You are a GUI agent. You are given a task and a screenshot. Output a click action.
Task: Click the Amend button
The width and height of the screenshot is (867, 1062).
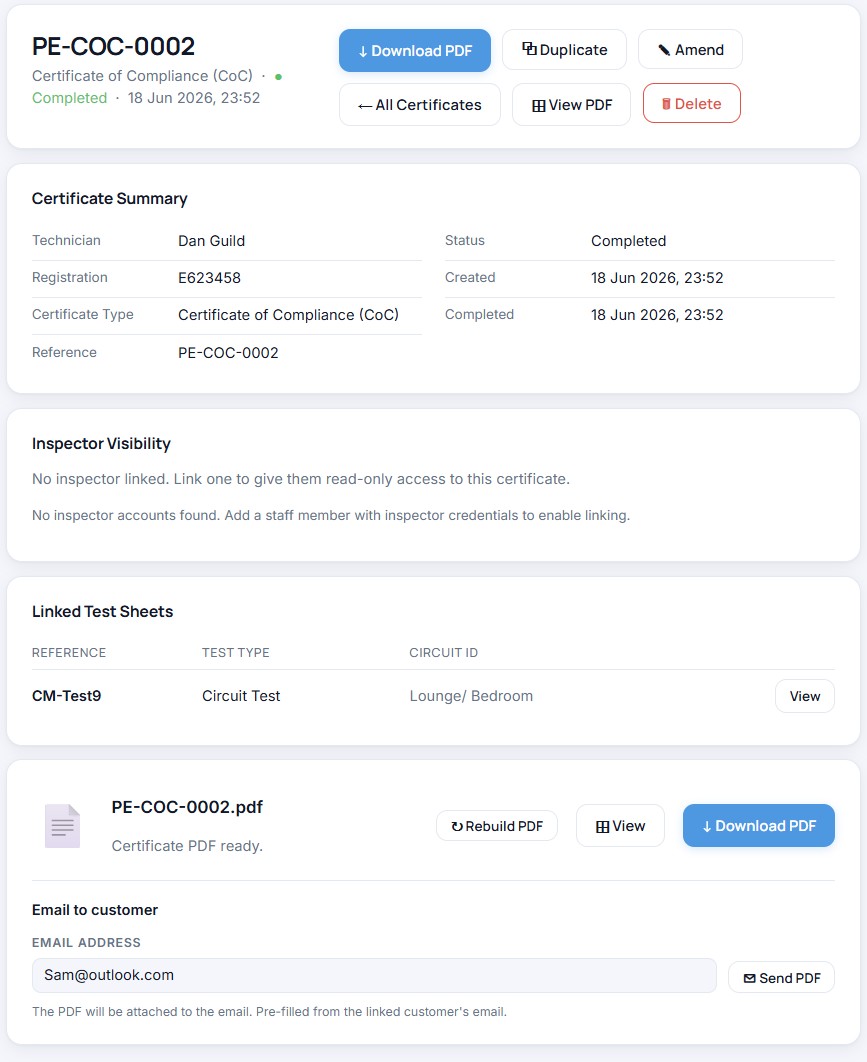[690, 49]
